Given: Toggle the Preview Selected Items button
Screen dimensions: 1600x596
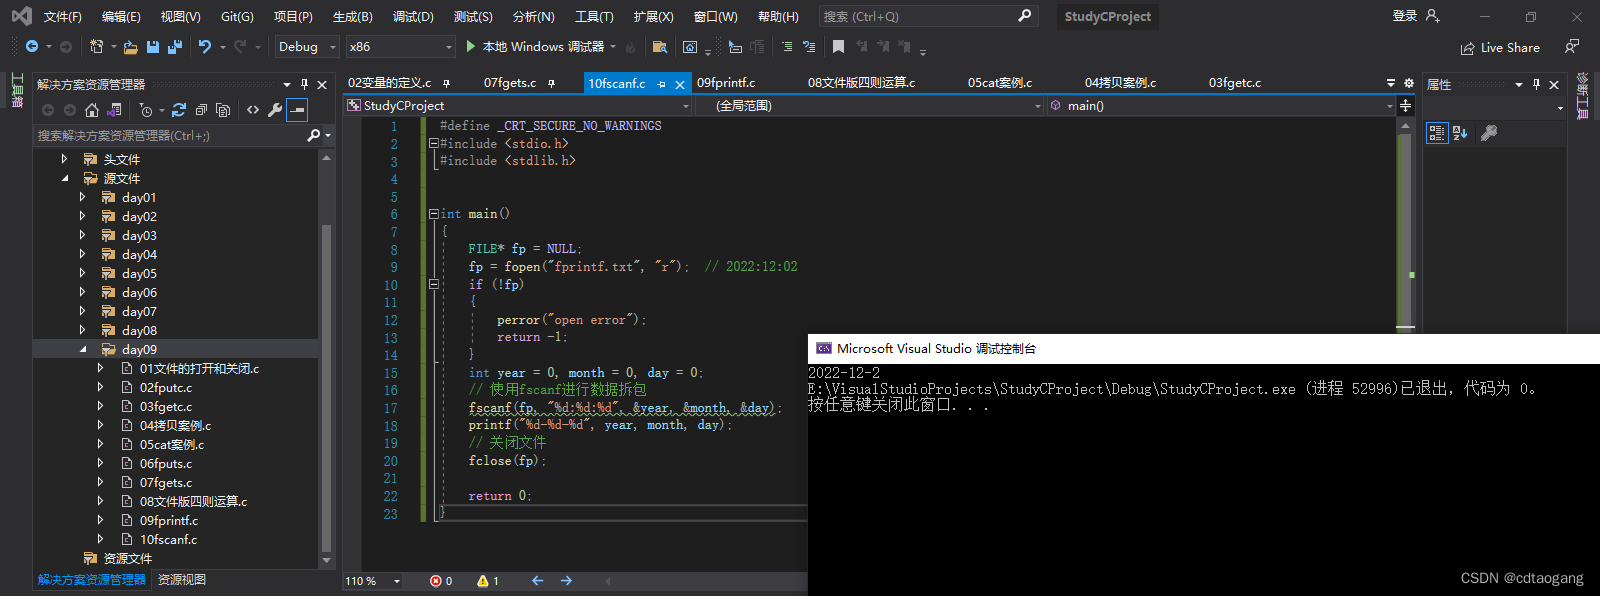Looking at the screenshot, I should [x=297, y=110].
